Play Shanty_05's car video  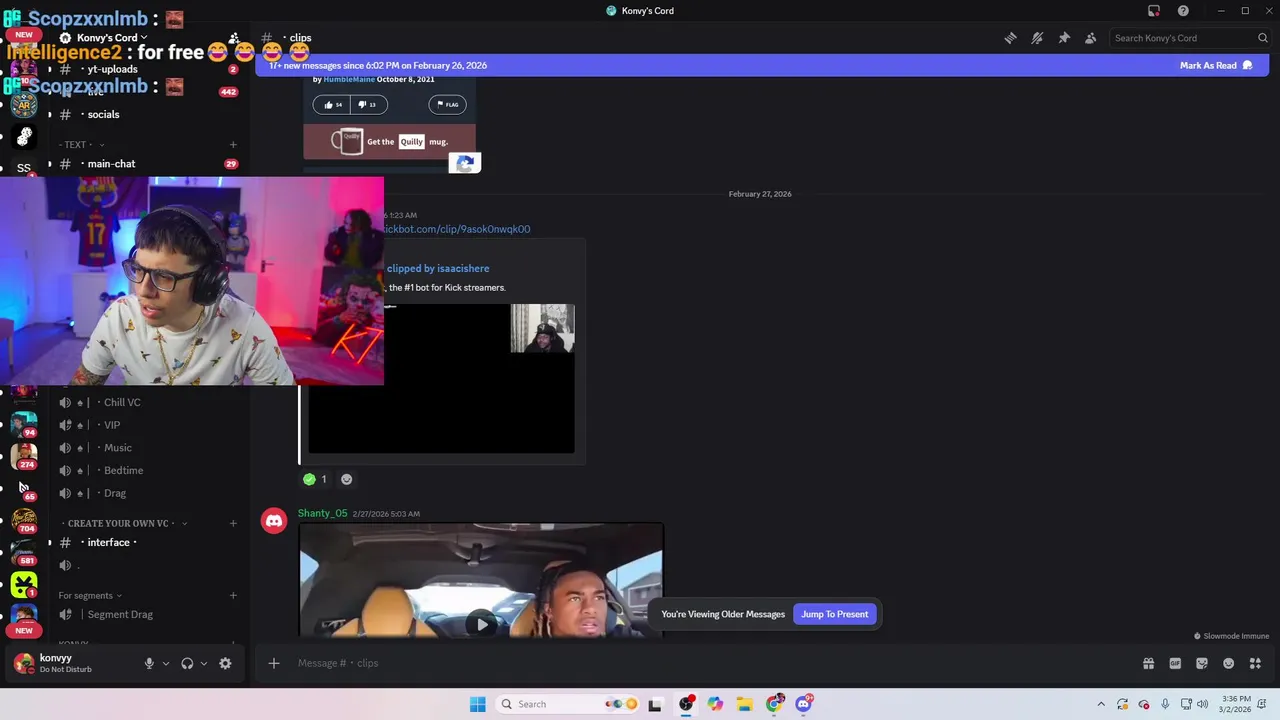(x=482, y=624)
